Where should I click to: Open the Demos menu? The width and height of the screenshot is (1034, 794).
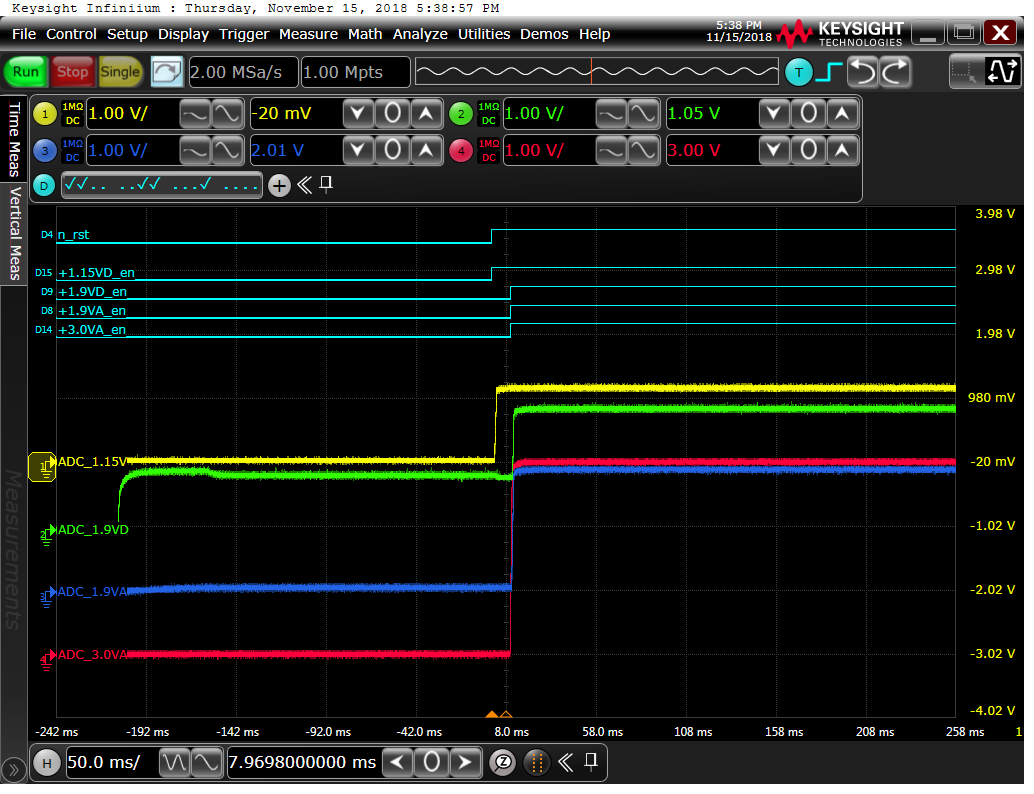point(544,34)
